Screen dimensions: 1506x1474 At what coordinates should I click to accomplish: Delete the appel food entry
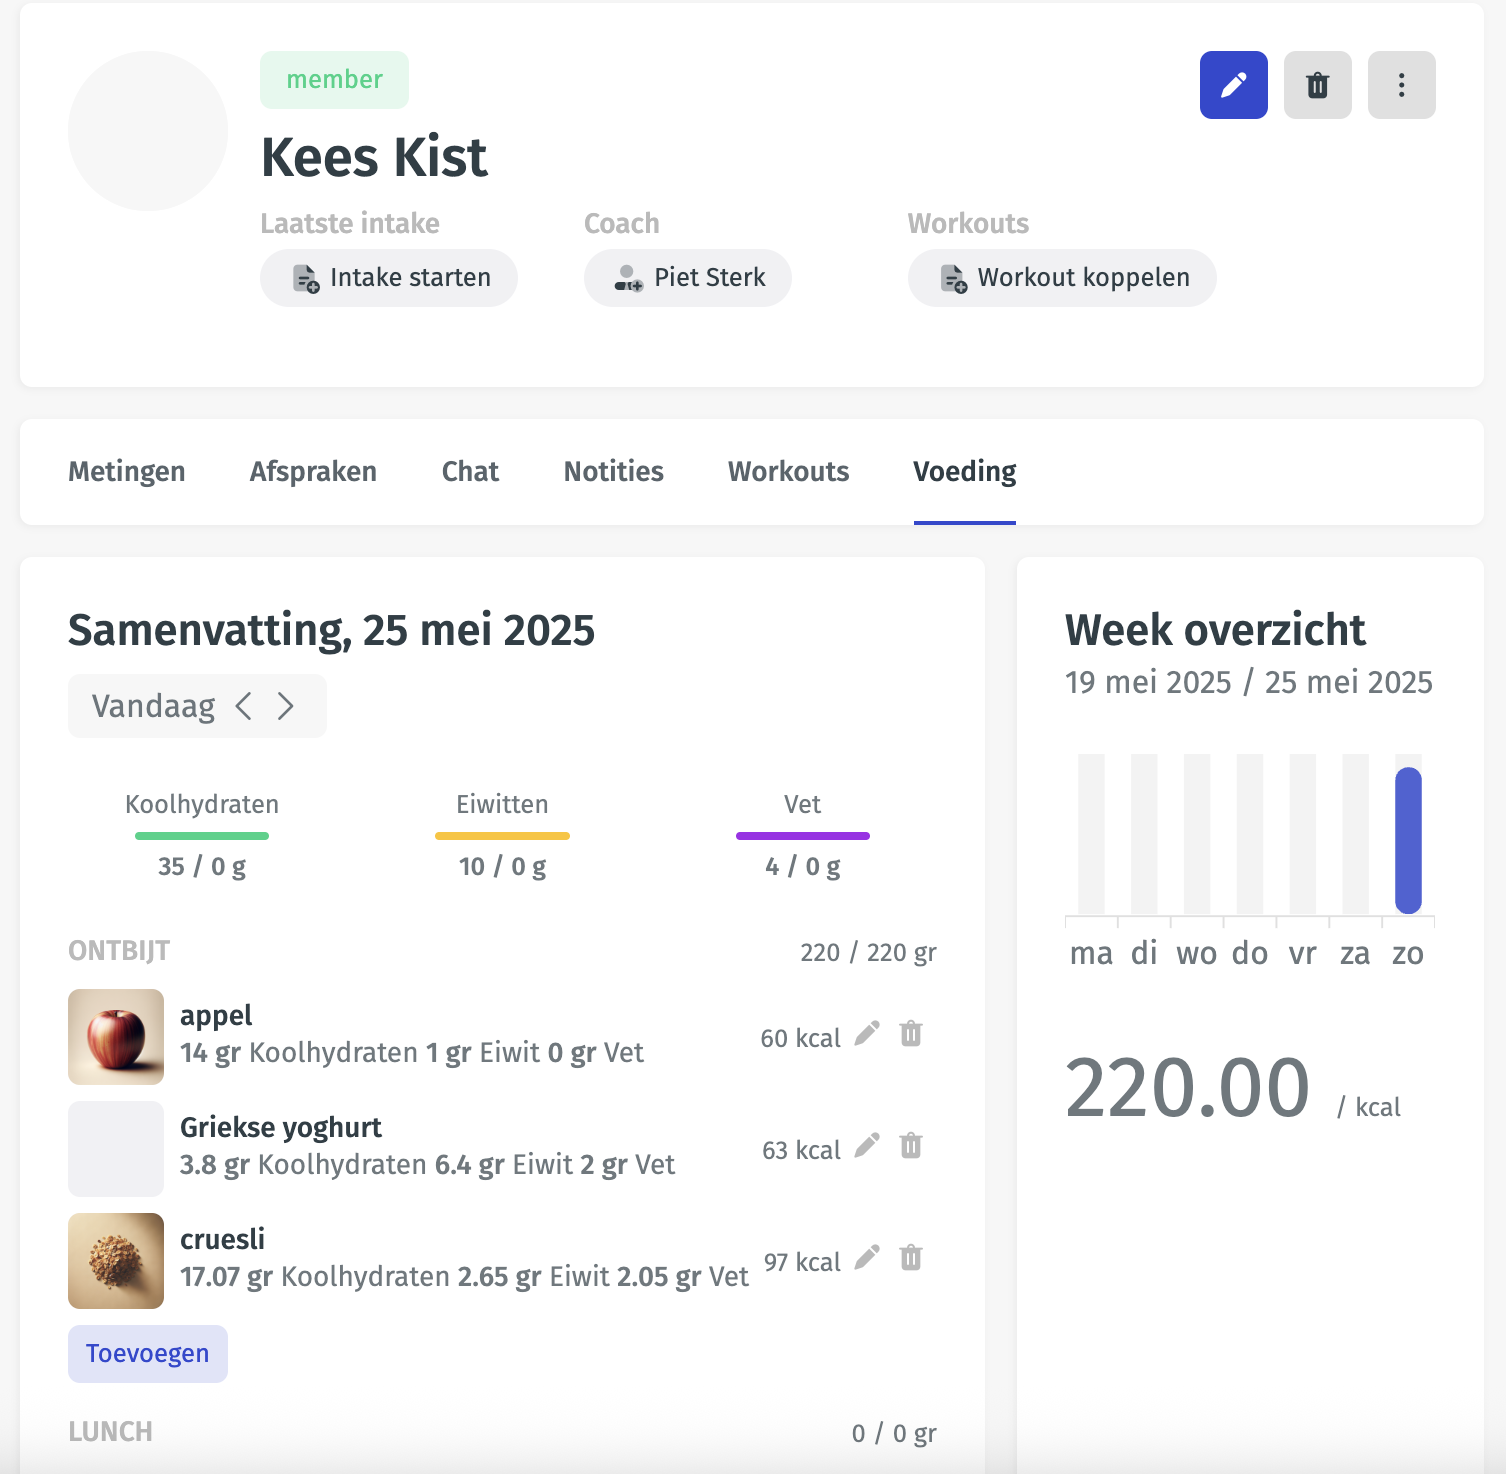(x=911, y=1034)
